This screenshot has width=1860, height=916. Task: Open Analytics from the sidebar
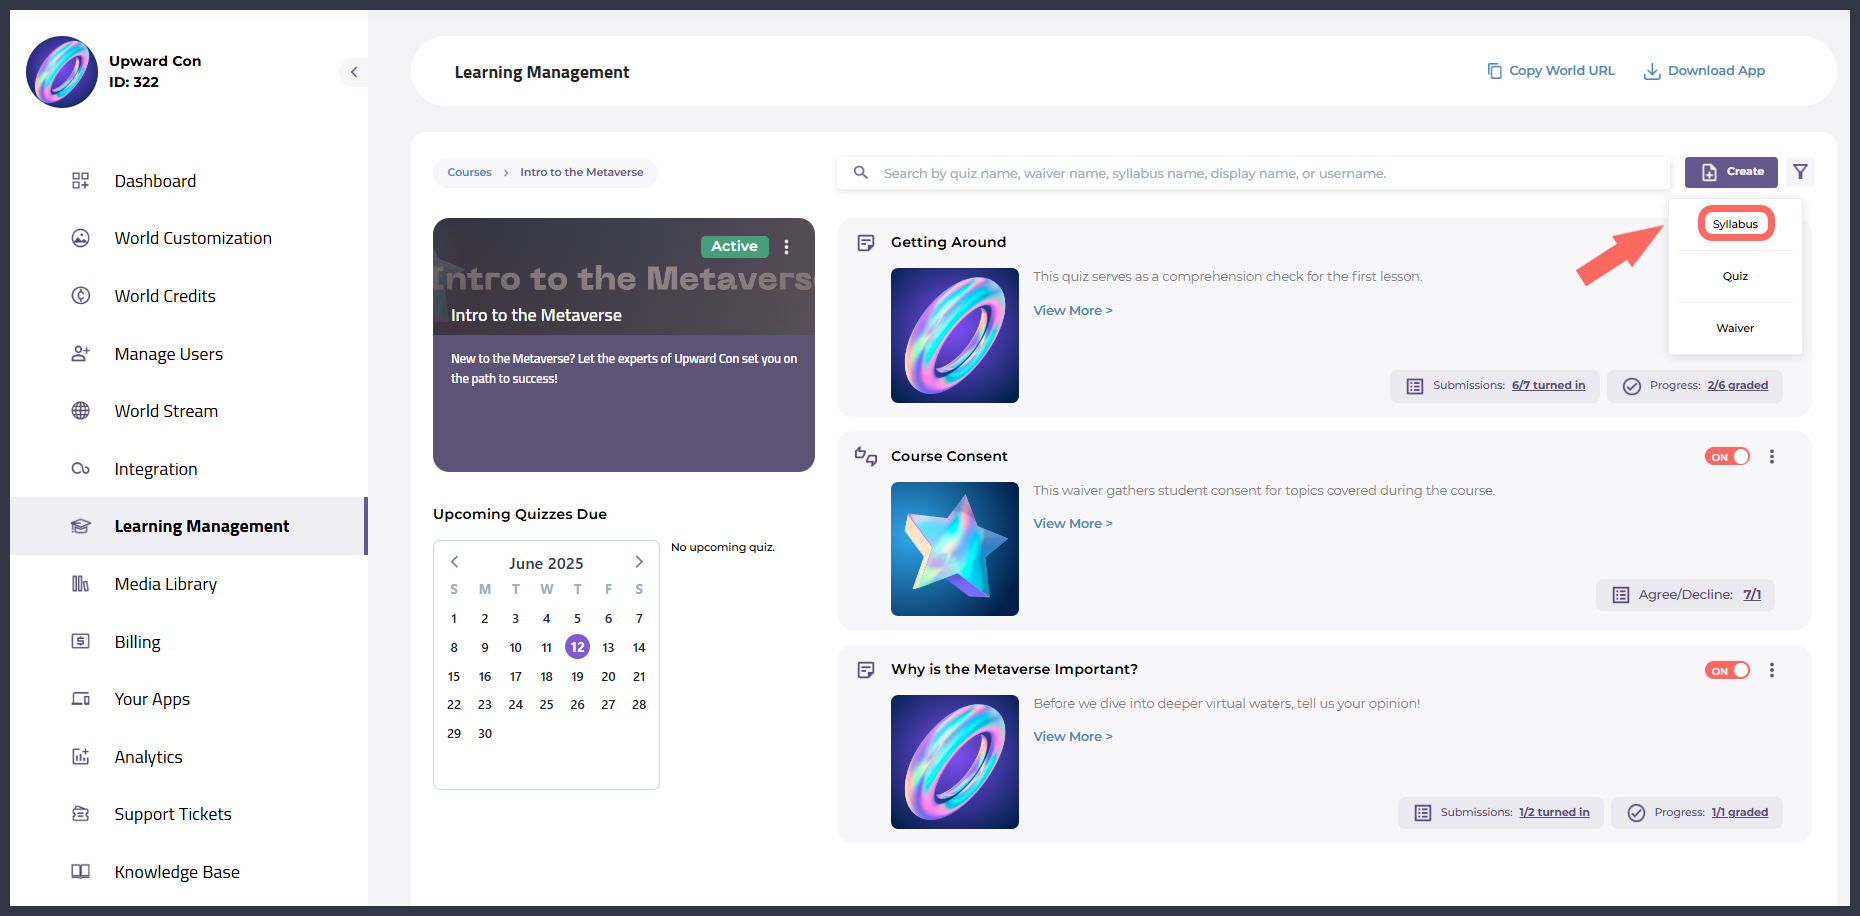[x=148, y=757]
